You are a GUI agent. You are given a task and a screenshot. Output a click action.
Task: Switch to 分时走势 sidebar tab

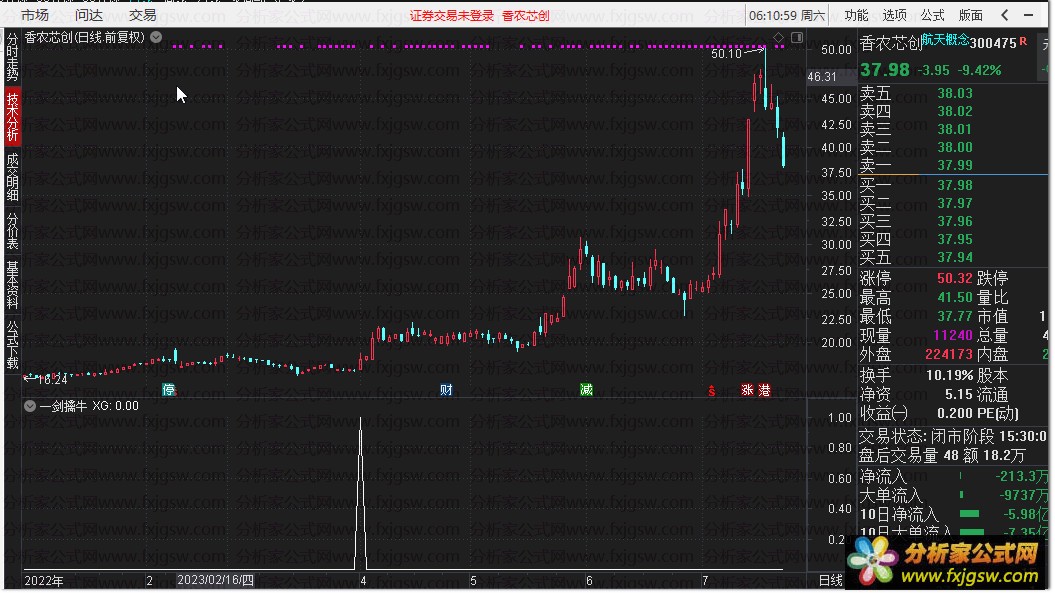[x=12, y=57]
